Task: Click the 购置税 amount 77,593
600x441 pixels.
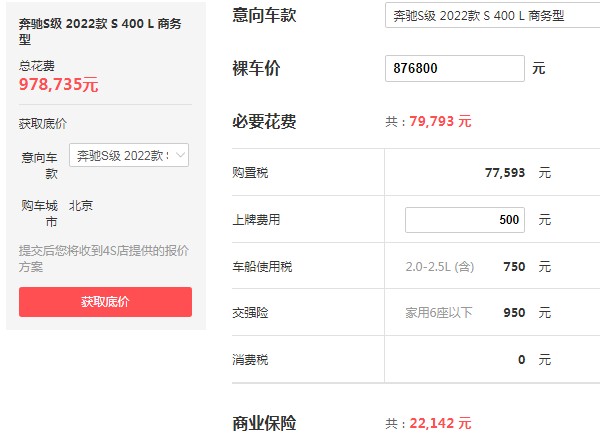Action: click(x=505, y=173)
